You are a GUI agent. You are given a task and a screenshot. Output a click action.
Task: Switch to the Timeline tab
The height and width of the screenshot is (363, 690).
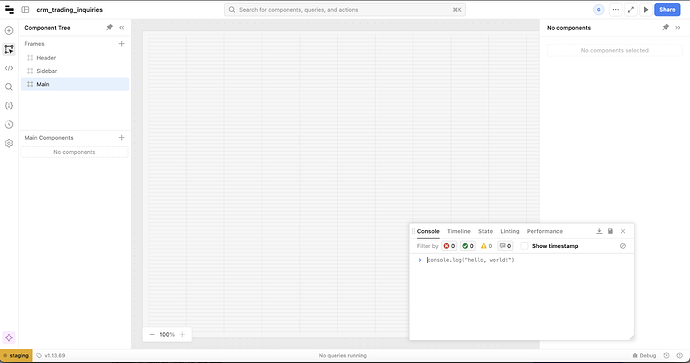(459, 231)
